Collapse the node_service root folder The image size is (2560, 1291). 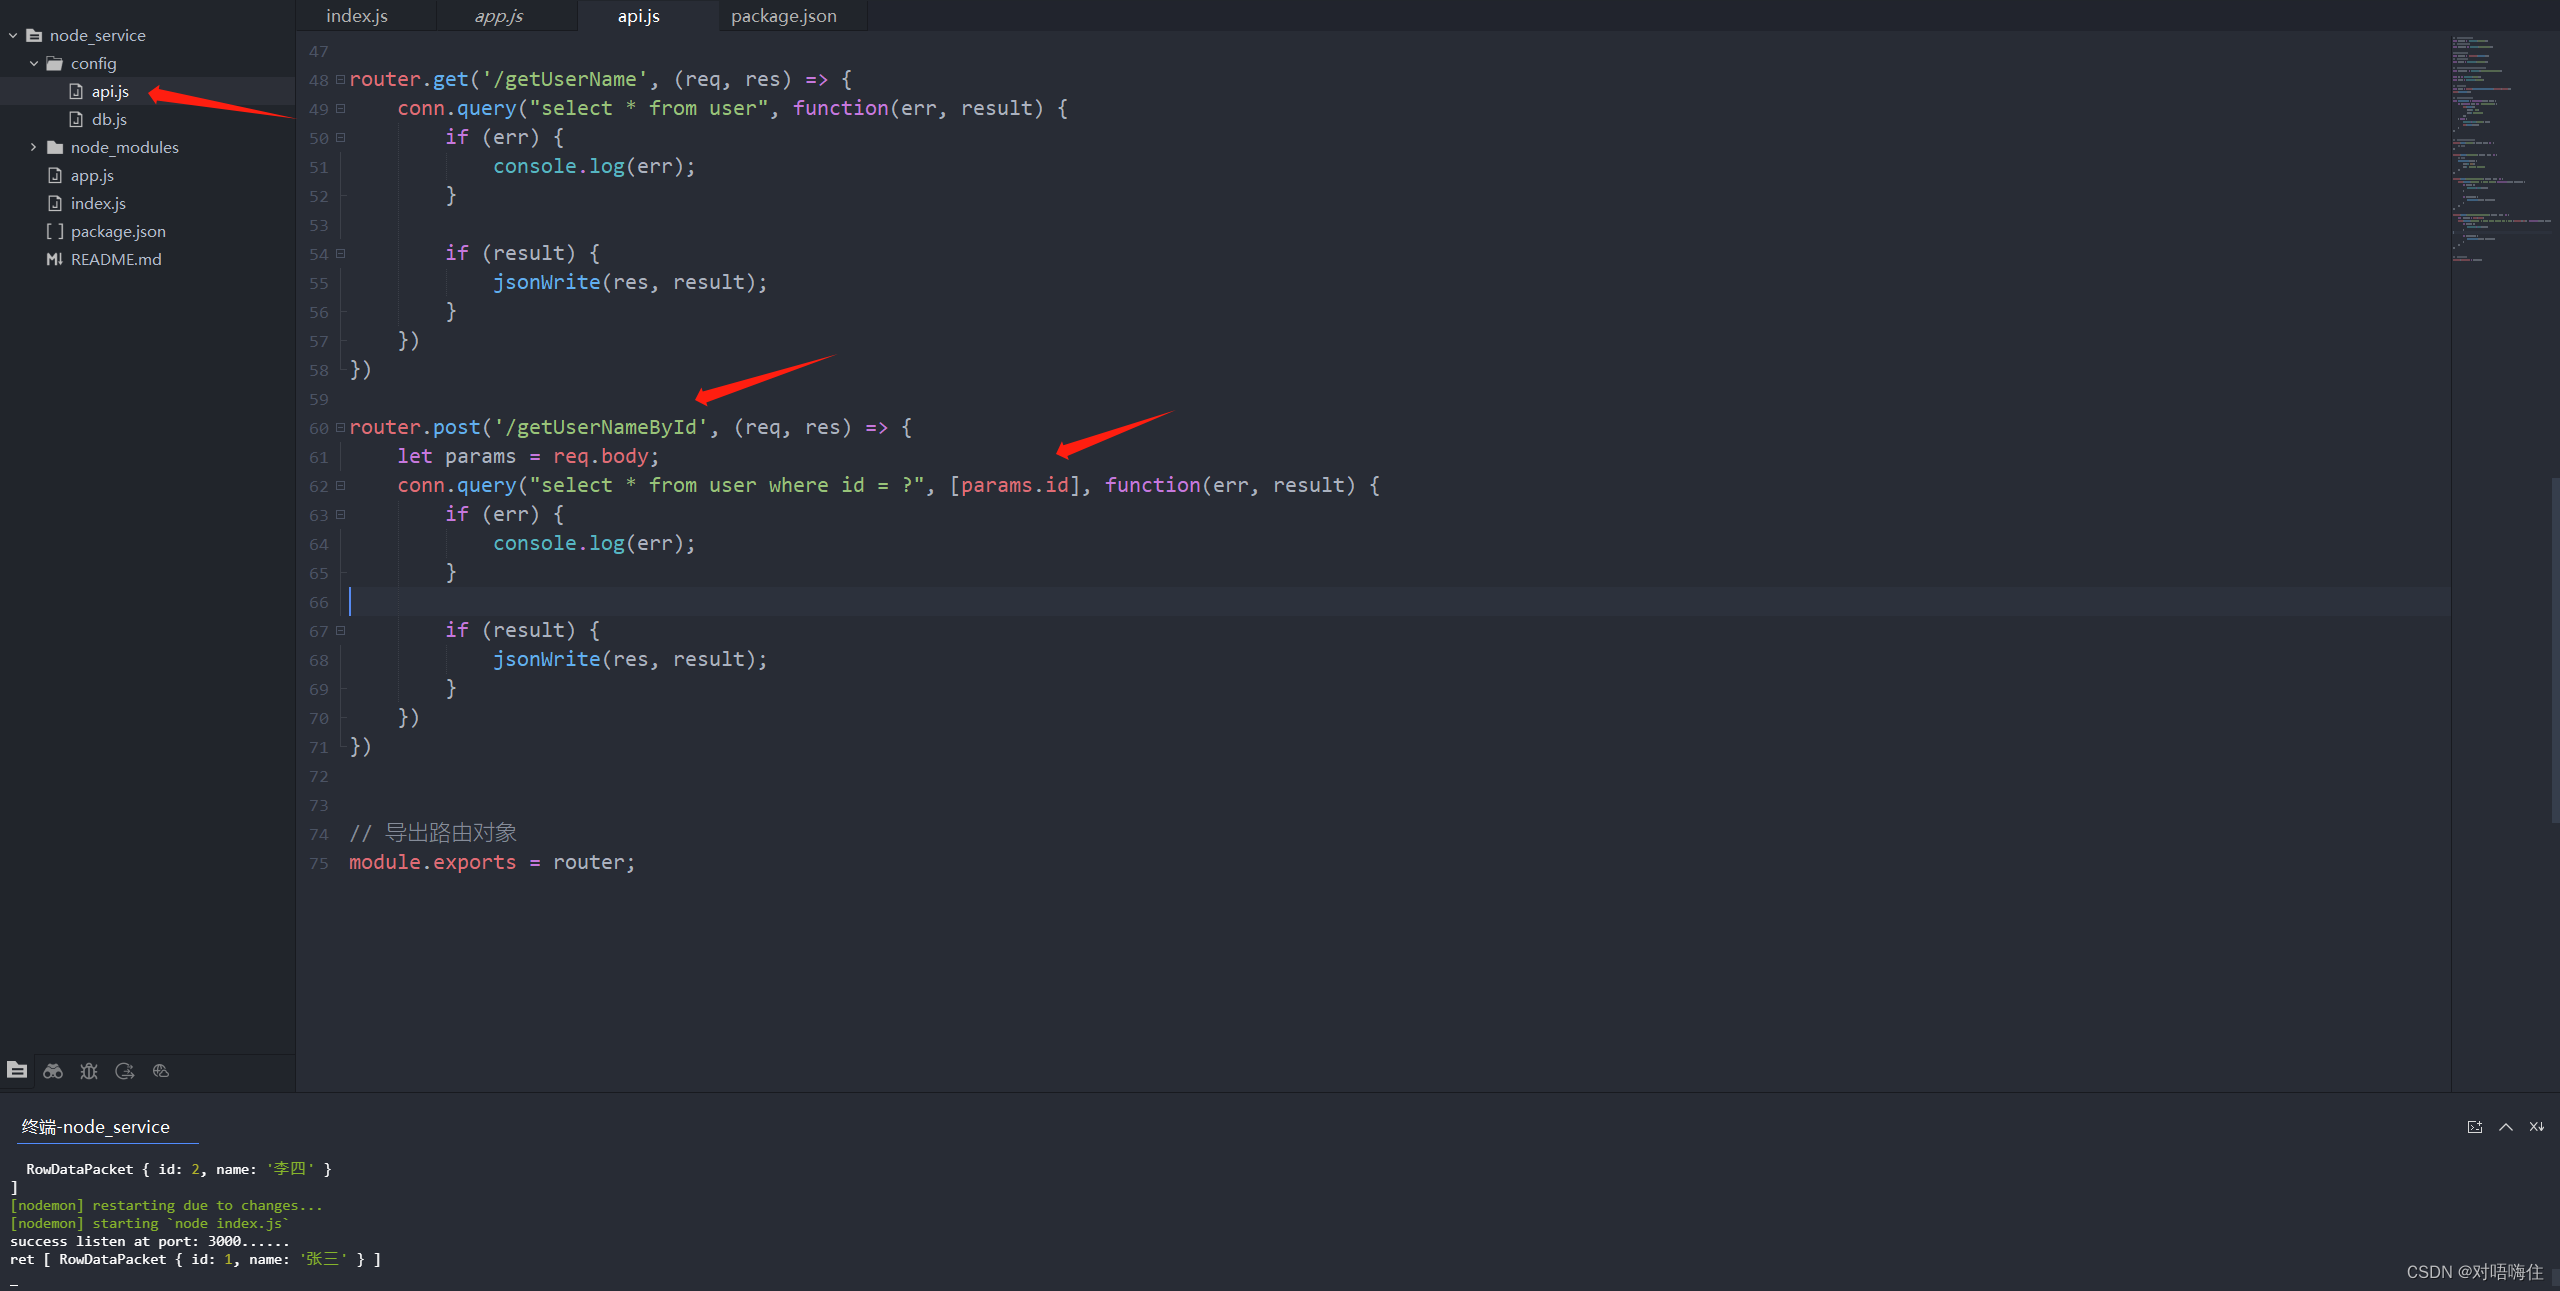13,36
